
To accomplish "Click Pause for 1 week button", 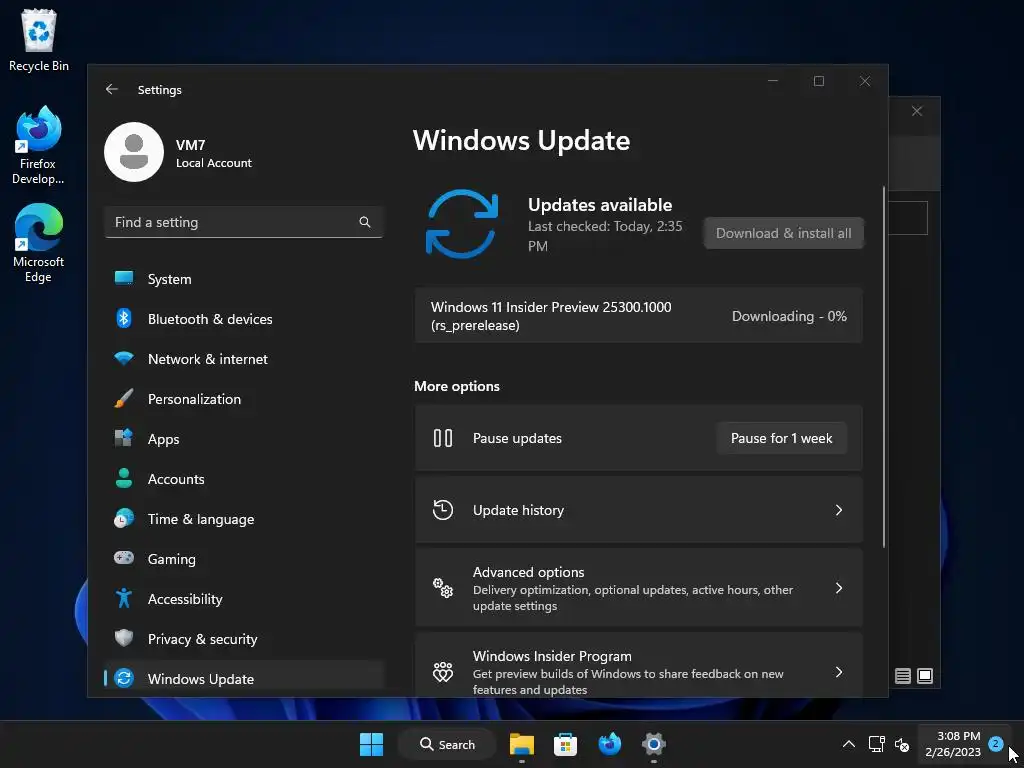I will [x=782, y=438].
